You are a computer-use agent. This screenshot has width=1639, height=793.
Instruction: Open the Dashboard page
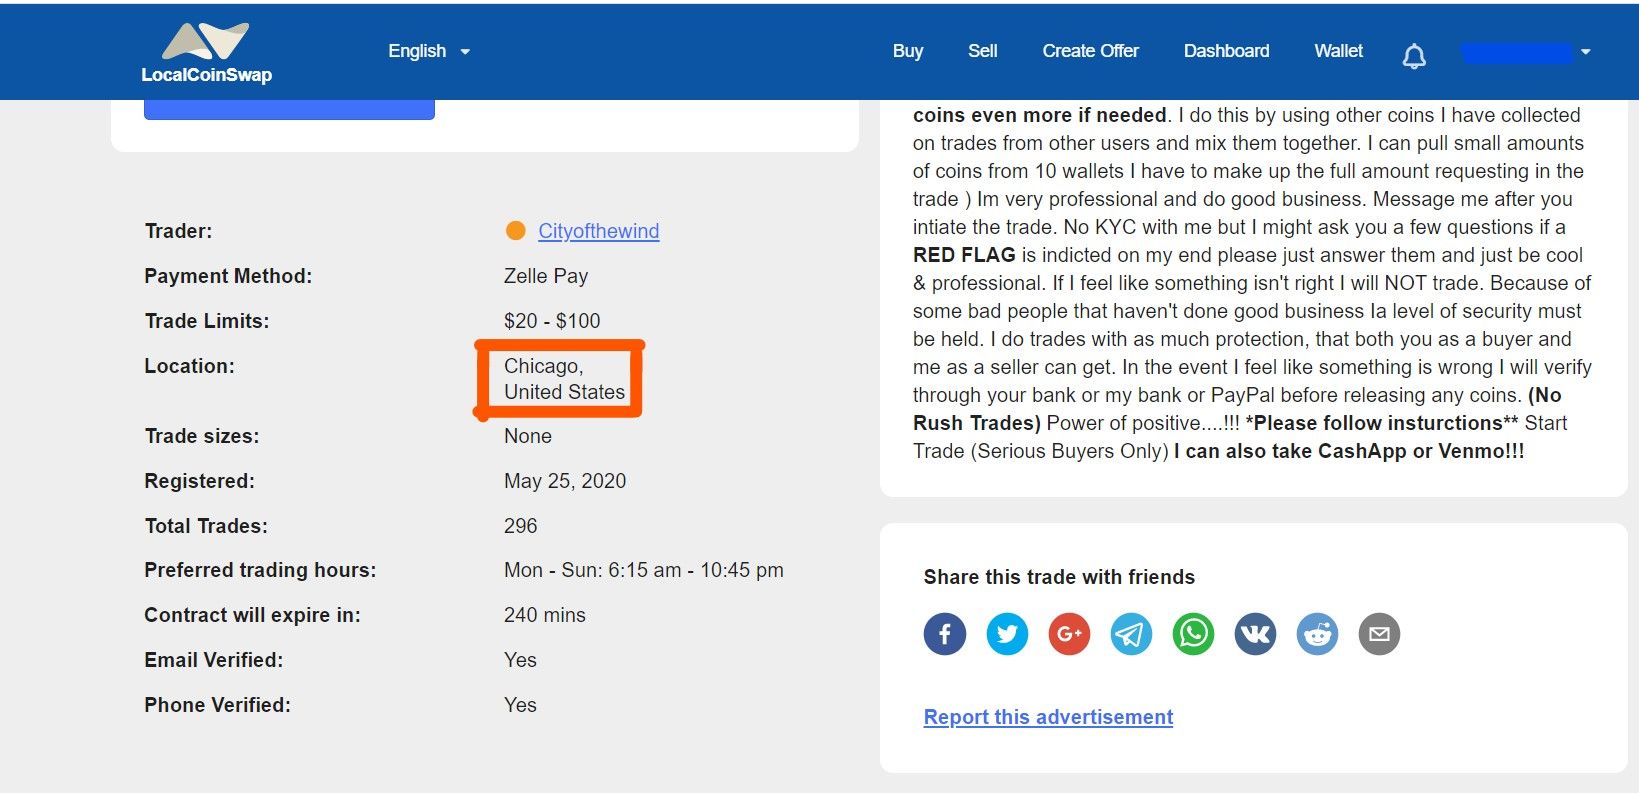coord(1227,51)
